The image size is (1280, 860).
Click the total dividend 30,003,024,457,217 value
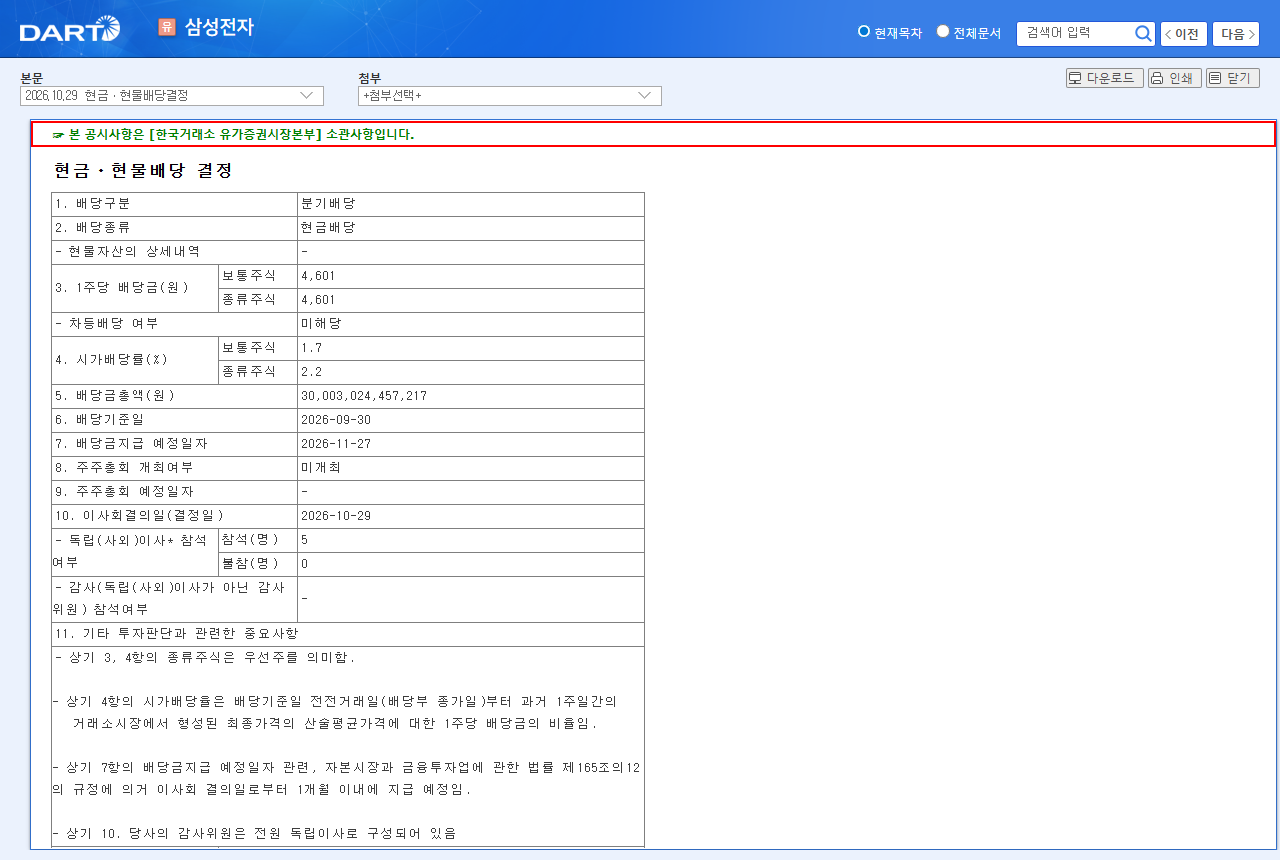point(364,396)
